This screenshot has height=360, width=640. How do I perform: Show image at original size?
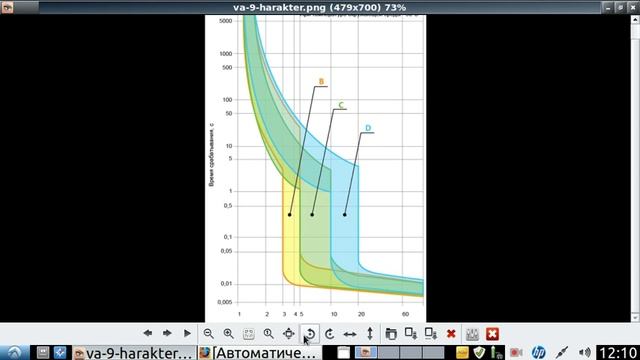point(269,333)
